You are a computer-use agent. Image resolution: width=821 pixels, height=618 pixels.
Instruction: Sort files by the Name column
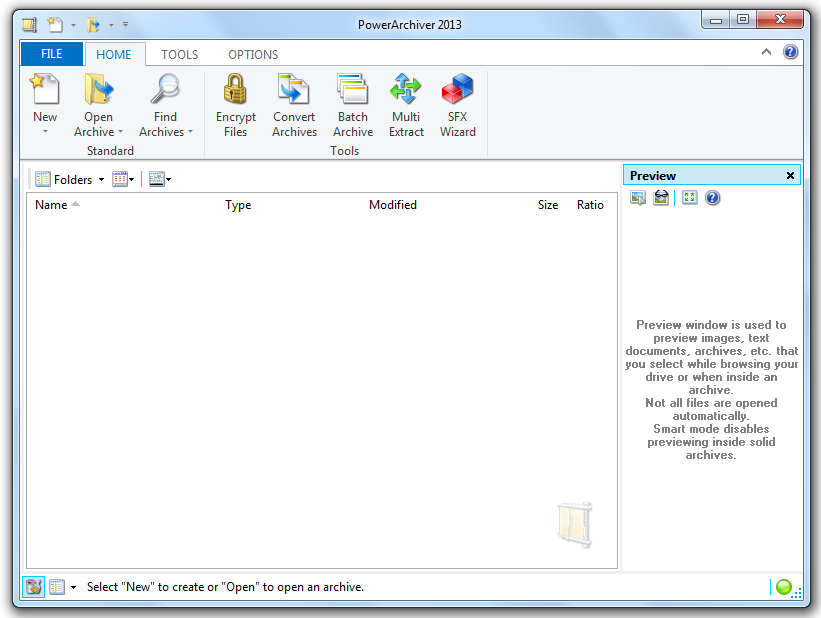pyautogui.click(x=50, y=205)
